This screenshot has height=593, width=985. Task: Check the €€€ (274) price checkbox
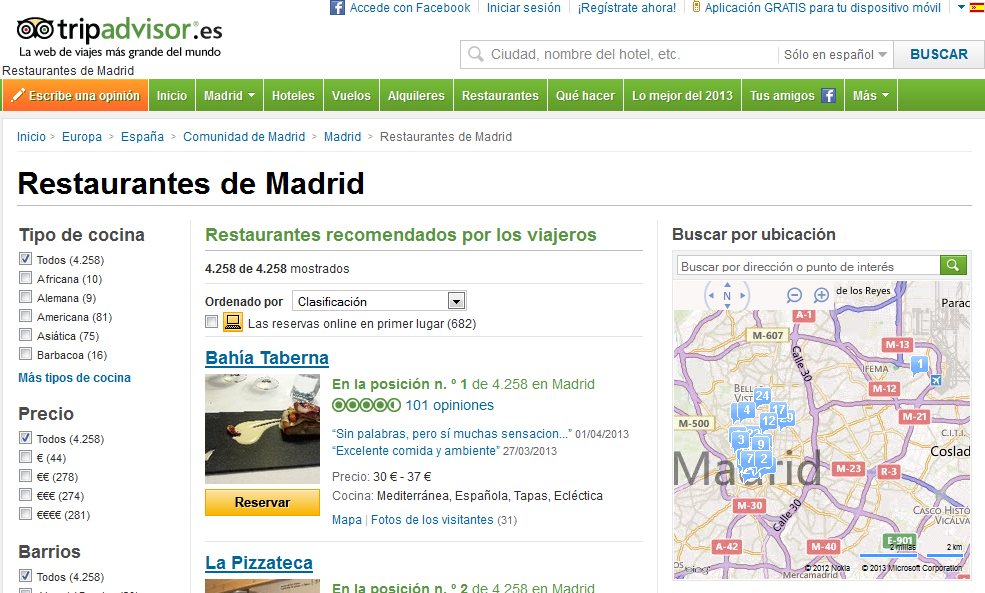pos(25,495)
